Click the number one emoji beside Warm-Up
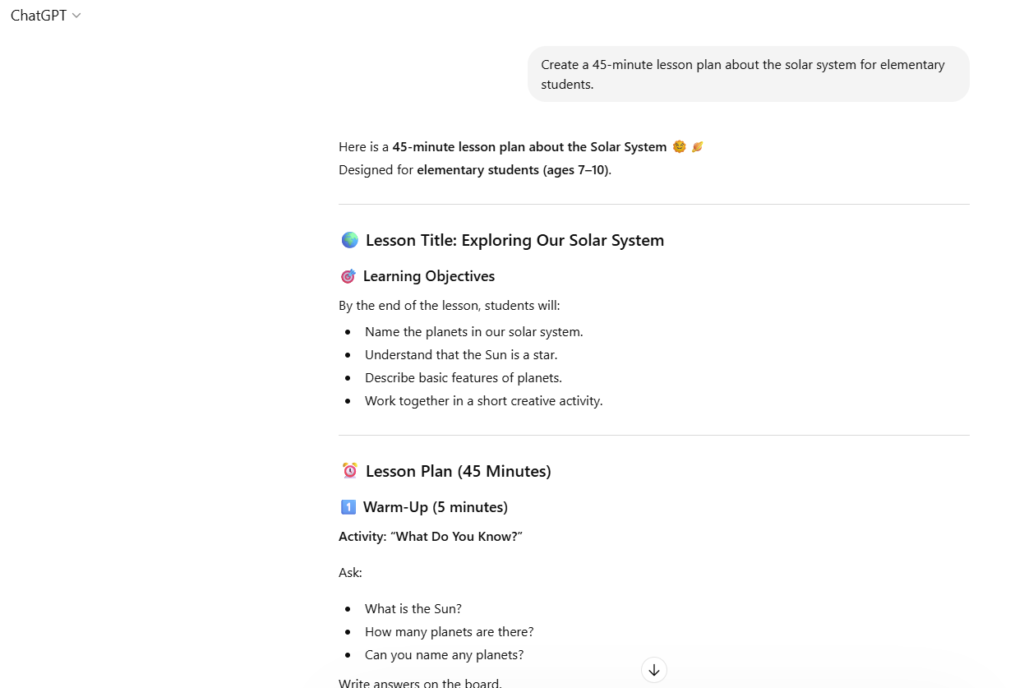 (348, 507)
